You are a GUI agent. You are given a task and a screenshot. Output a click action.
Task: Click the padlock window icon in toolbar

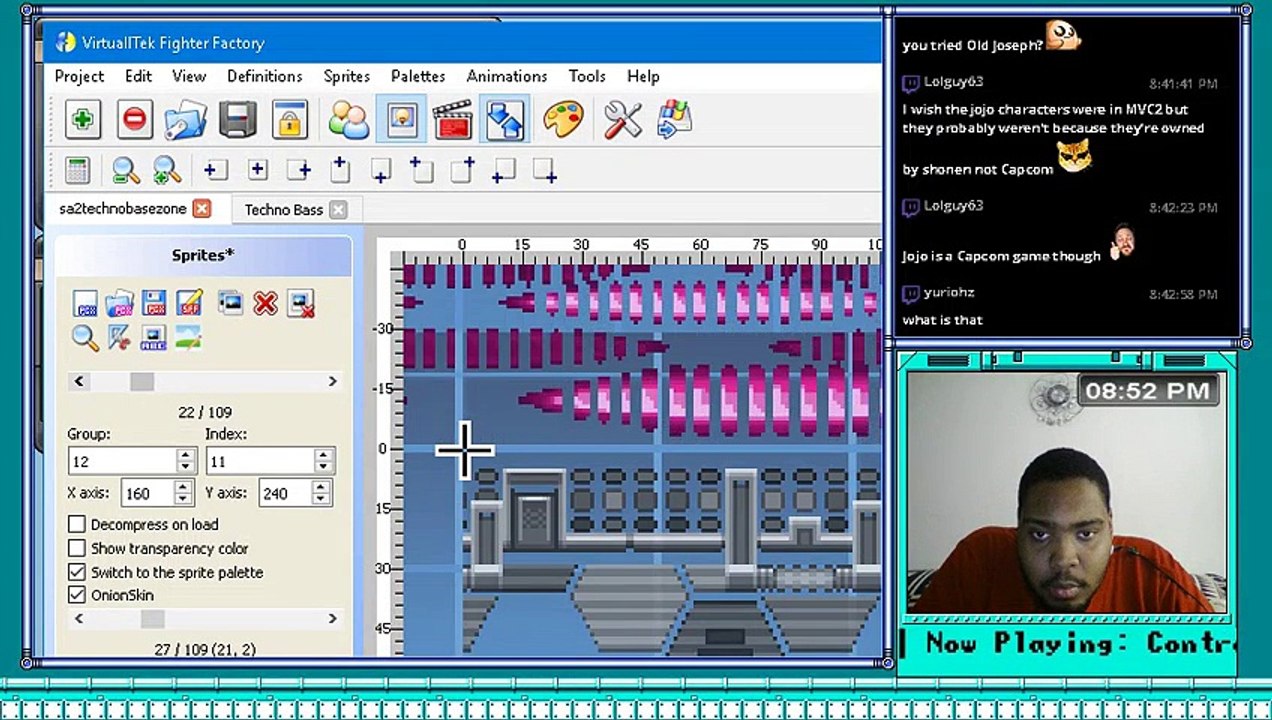click(290, 120)
